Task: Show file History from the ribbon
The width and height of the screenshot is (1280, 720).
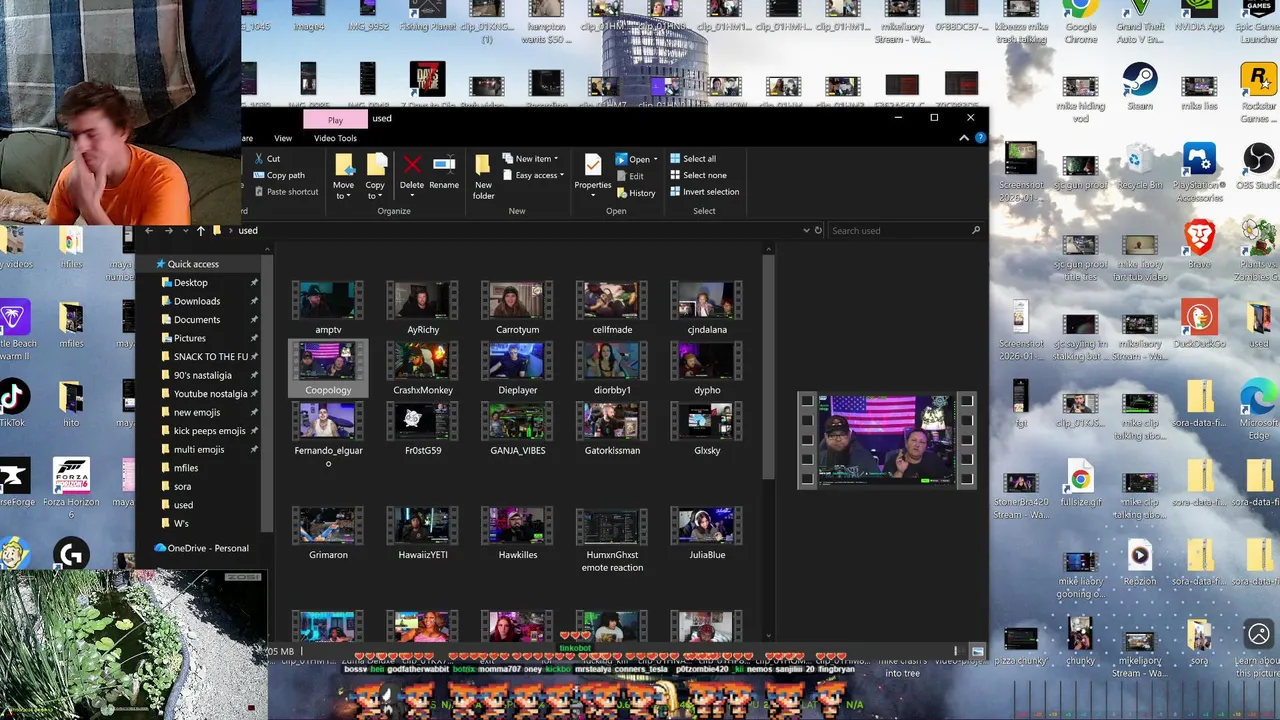Action: click(636, 193)
